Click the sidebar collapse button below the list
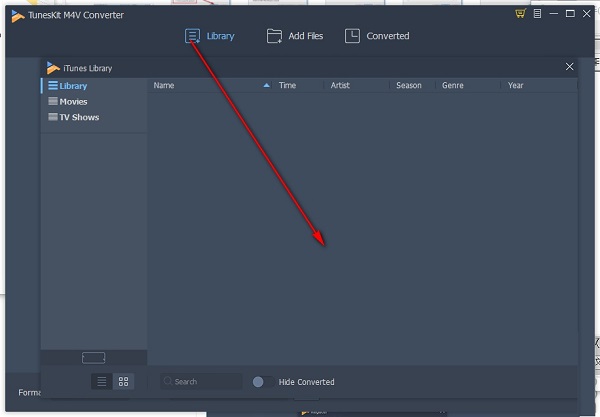This screenshot has width=600, height=417. [x=93, y=358]
